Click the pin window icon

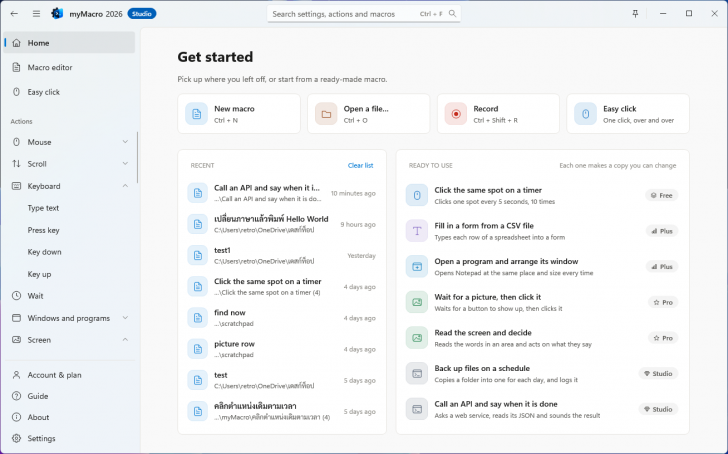coord(635,13)
